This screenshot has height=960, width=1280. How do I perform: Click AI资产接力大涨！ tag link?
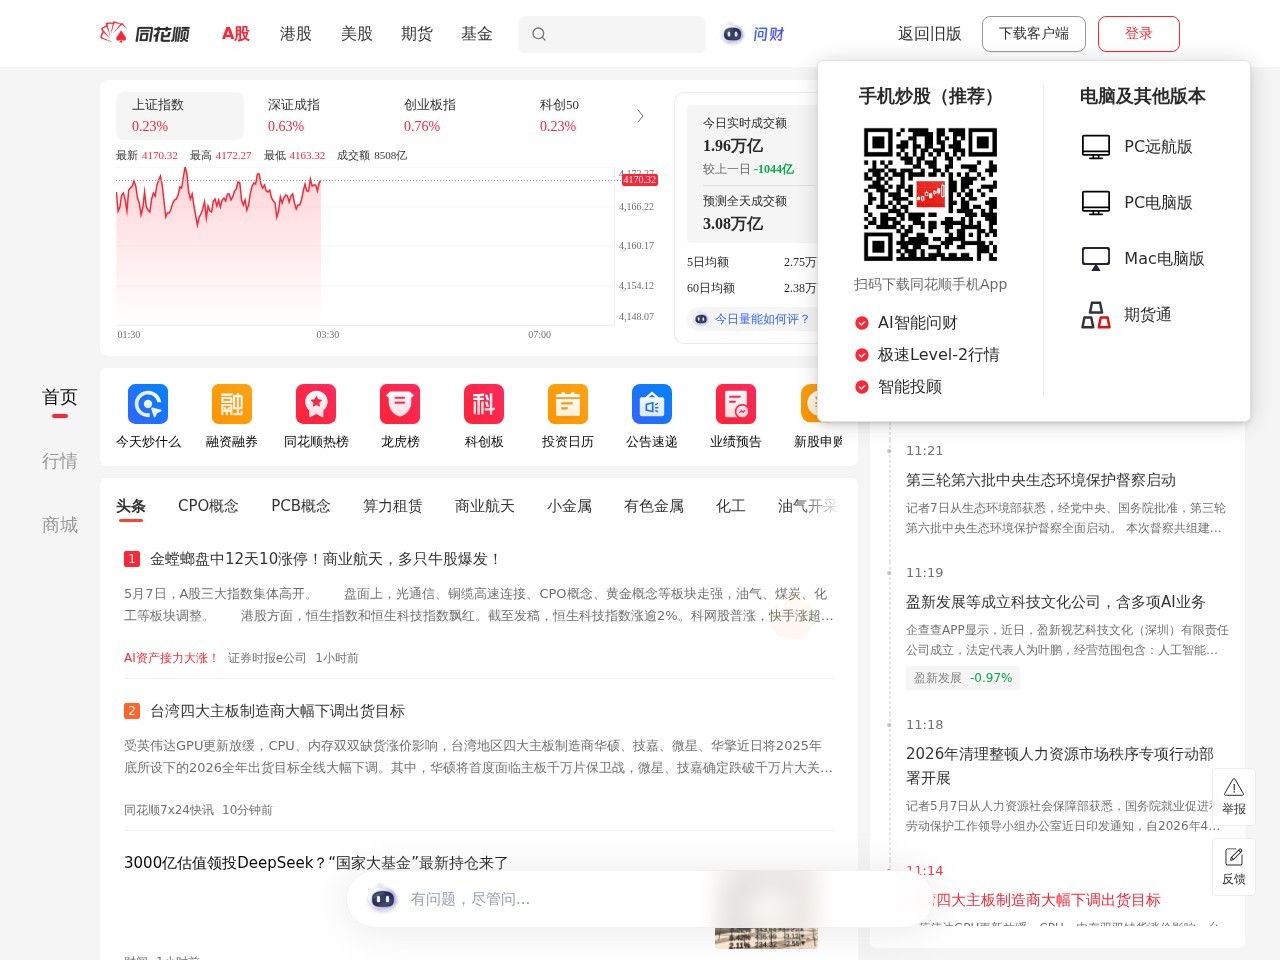171,658
